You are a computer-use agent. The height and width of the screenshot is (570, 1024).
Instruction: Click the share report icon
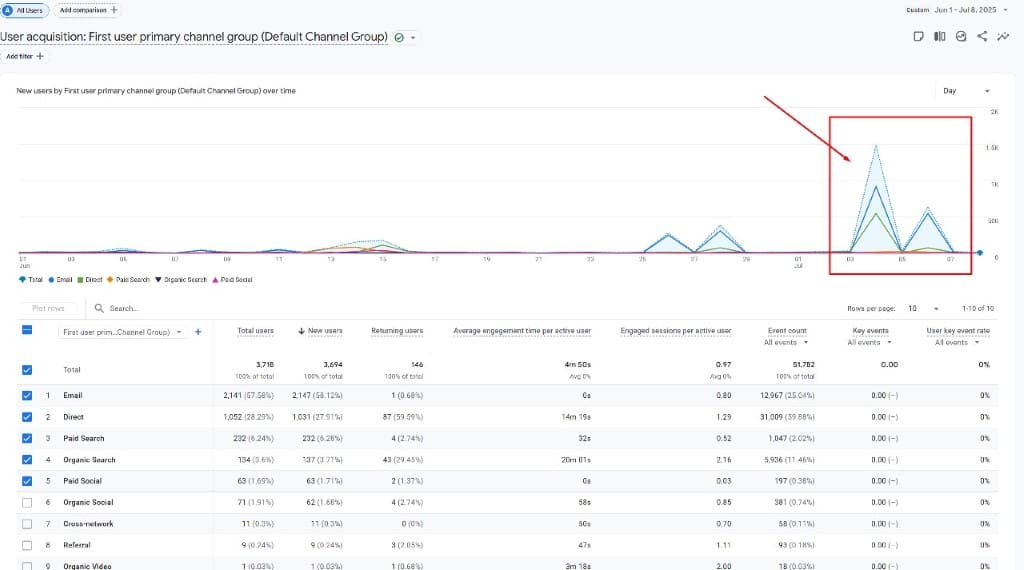[982, 37]
